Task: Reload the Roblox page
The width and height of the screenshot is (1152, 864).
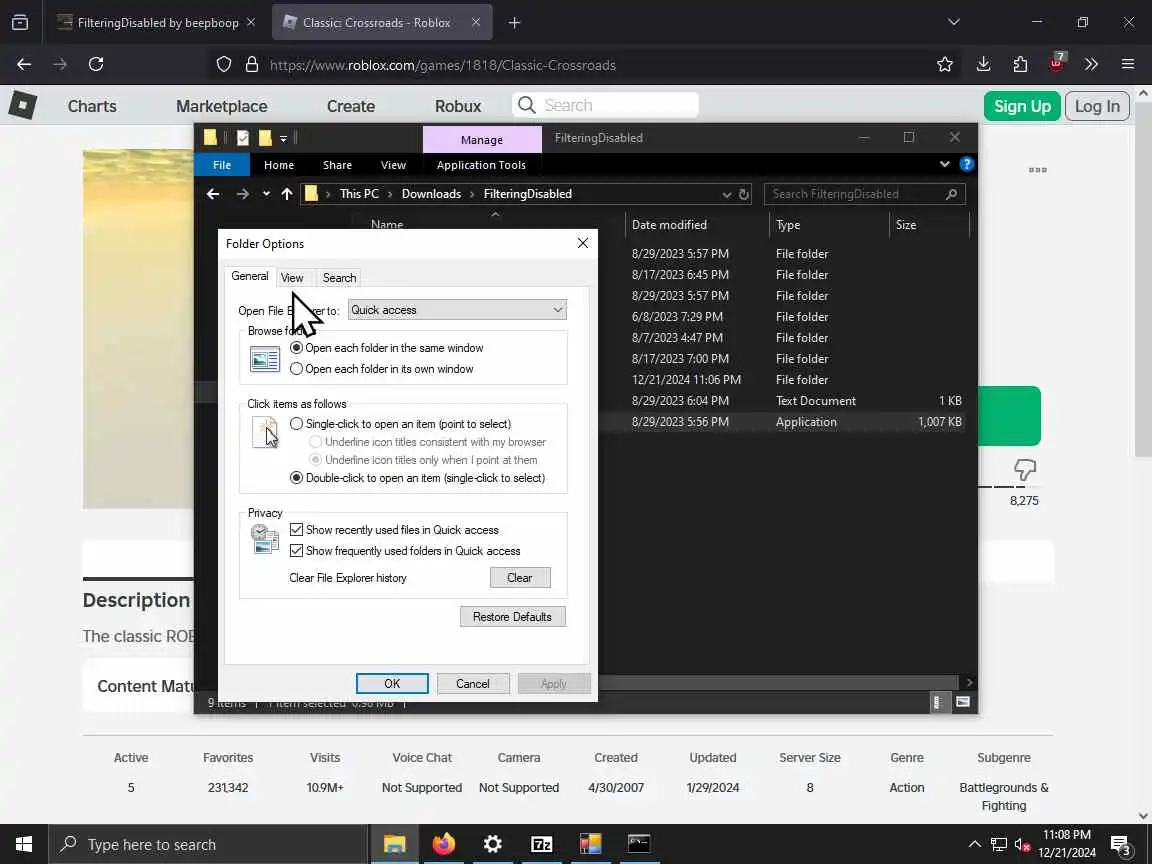Action: 96,65
